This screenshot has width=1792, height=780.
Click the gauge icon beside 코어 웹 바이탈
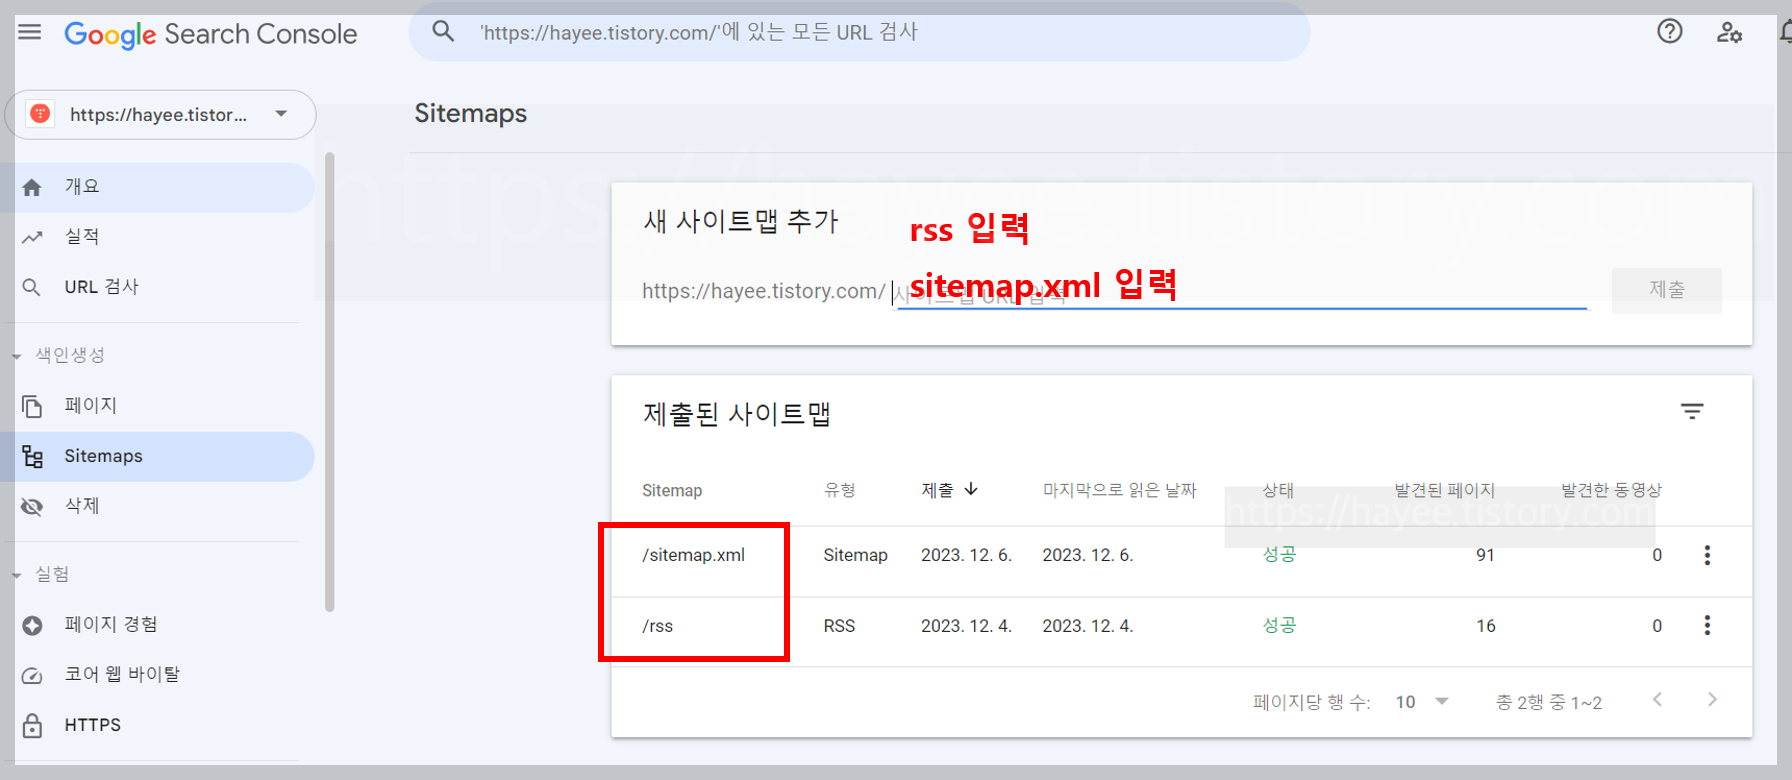point(32,676)
